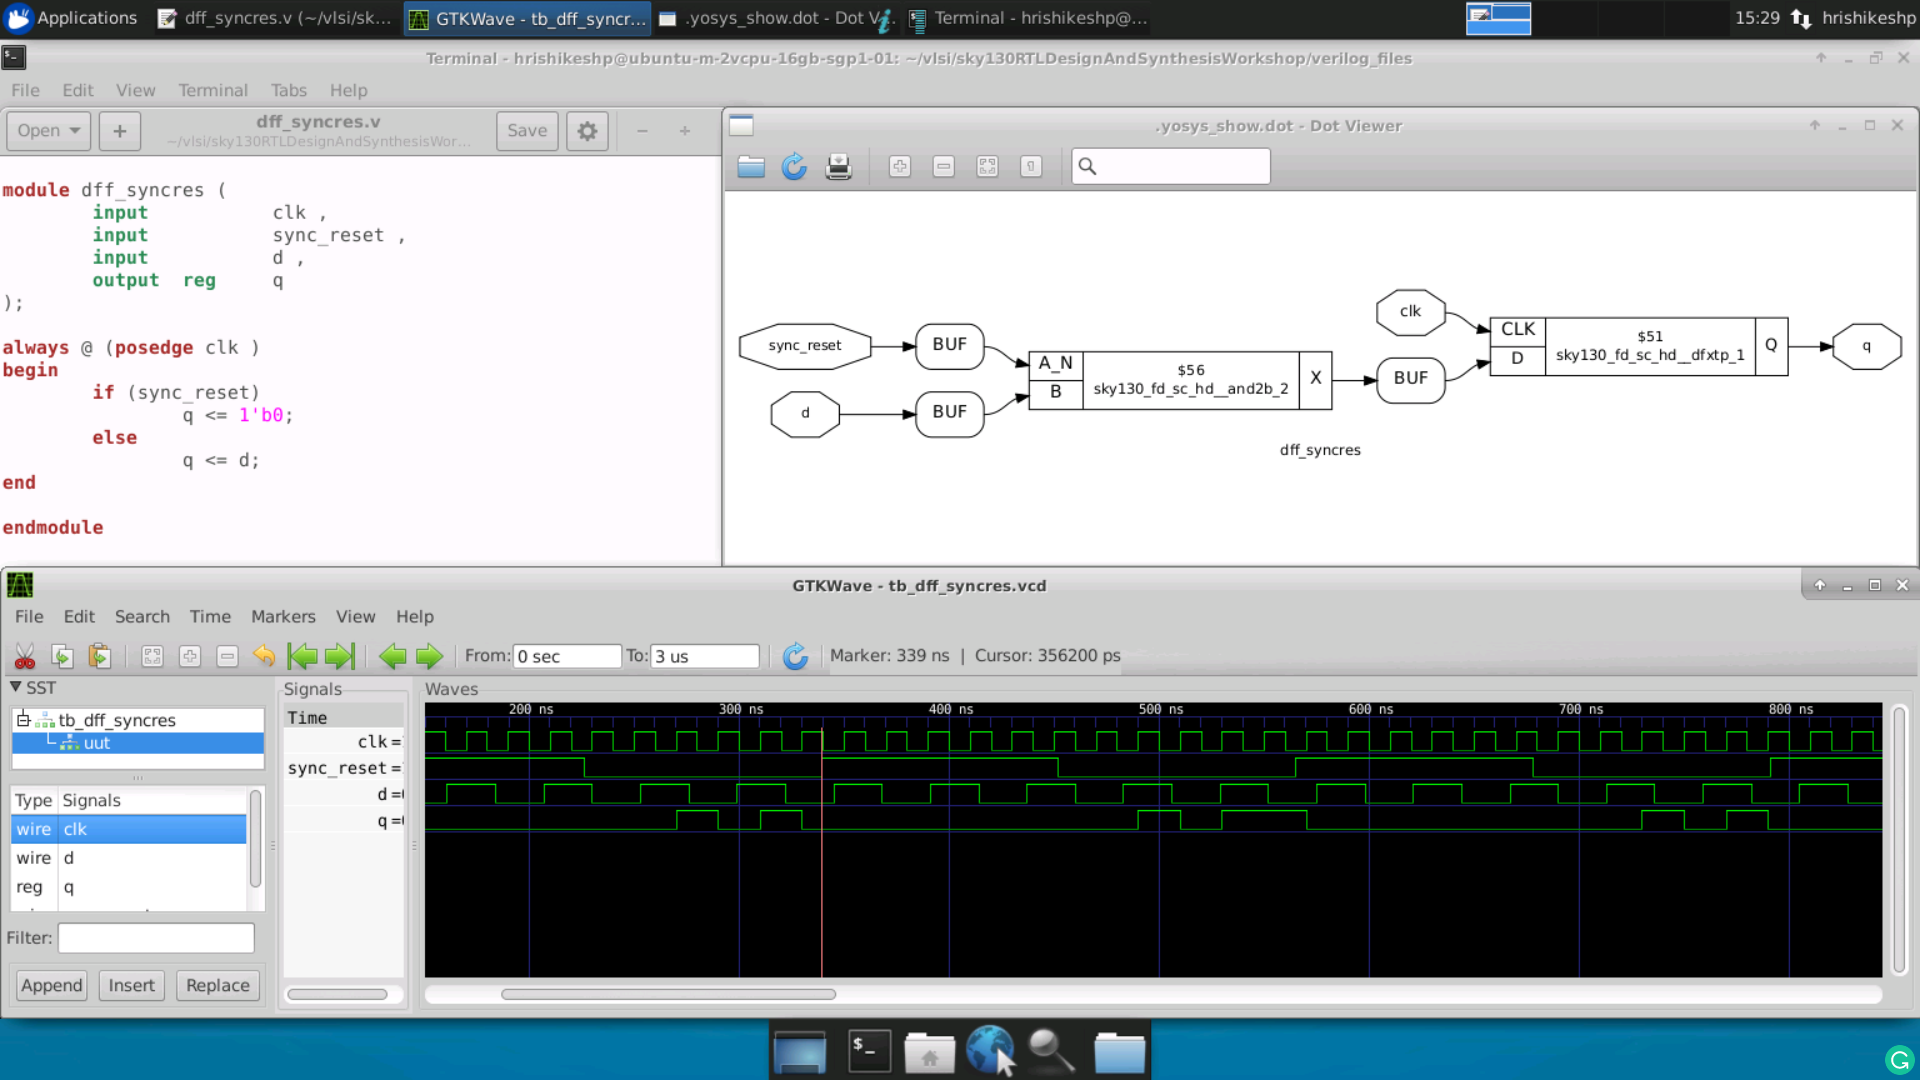Jump to start of time in GTKWave
The image size is (1920, 1080).
point(302,656)
